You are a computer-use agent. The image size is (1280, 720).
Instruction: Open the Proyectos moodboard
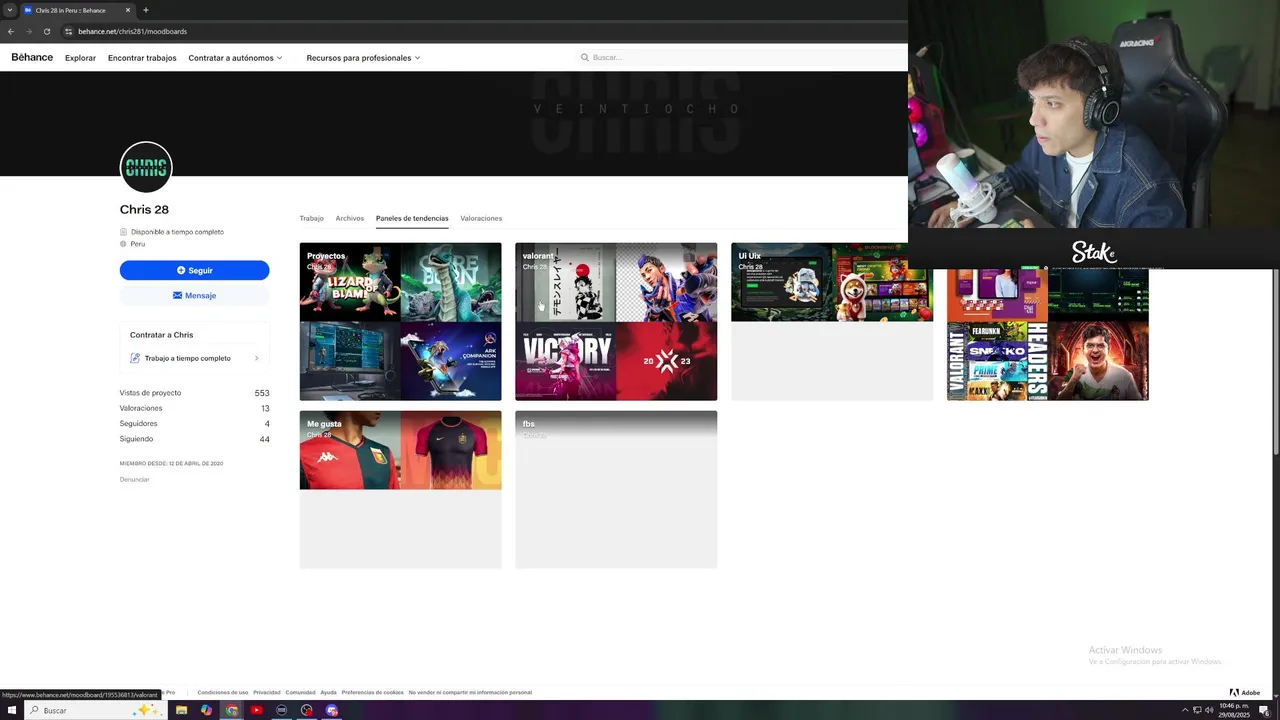(x=400, y=321)
